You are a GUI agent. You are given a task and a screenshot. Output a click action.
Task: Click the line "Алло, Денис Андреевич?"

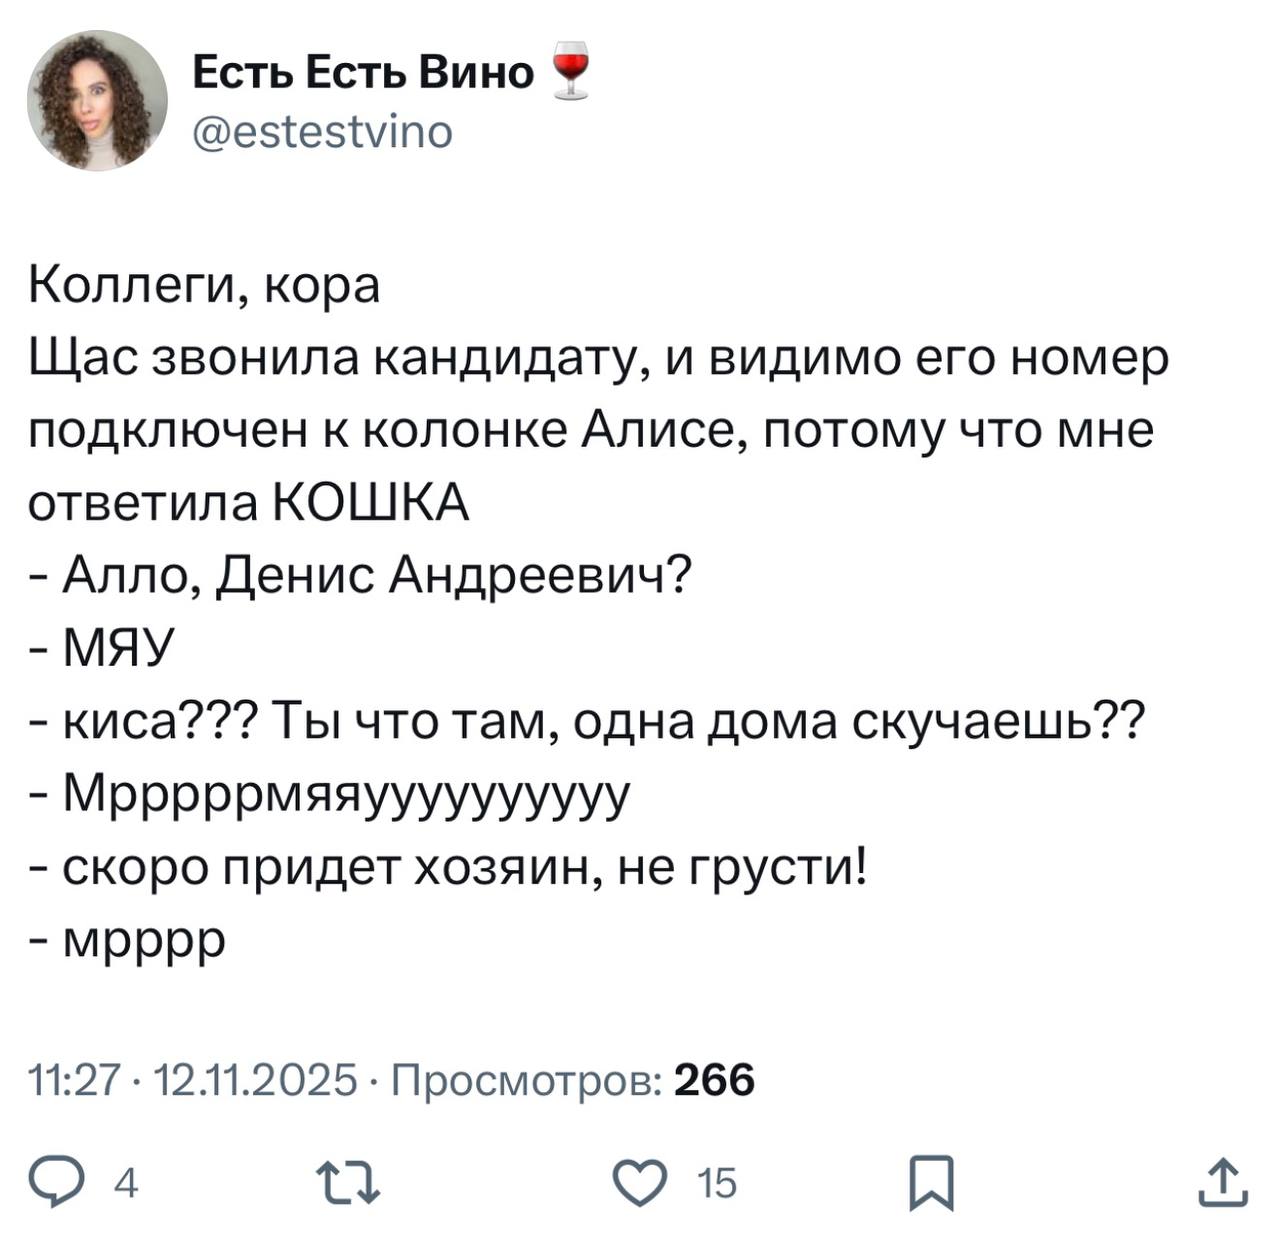(376, 576)
